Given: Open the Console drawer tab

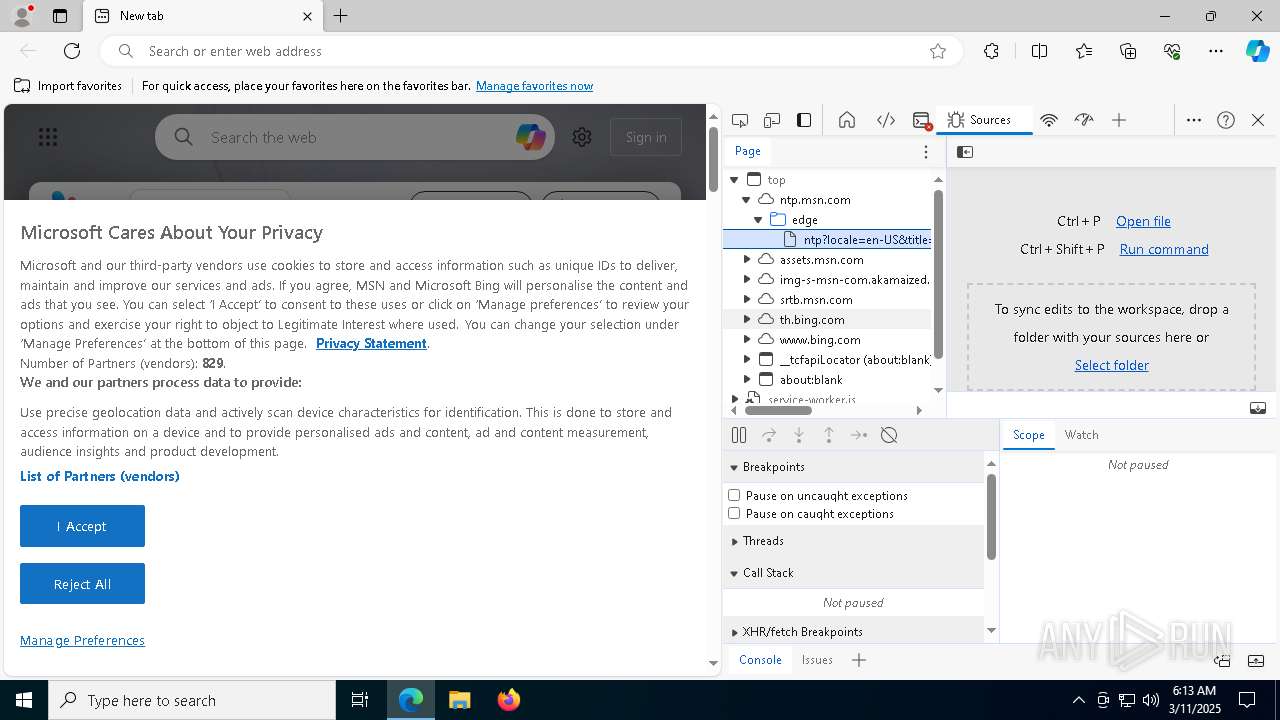Looking at the screenshot, I should [760, 660].
